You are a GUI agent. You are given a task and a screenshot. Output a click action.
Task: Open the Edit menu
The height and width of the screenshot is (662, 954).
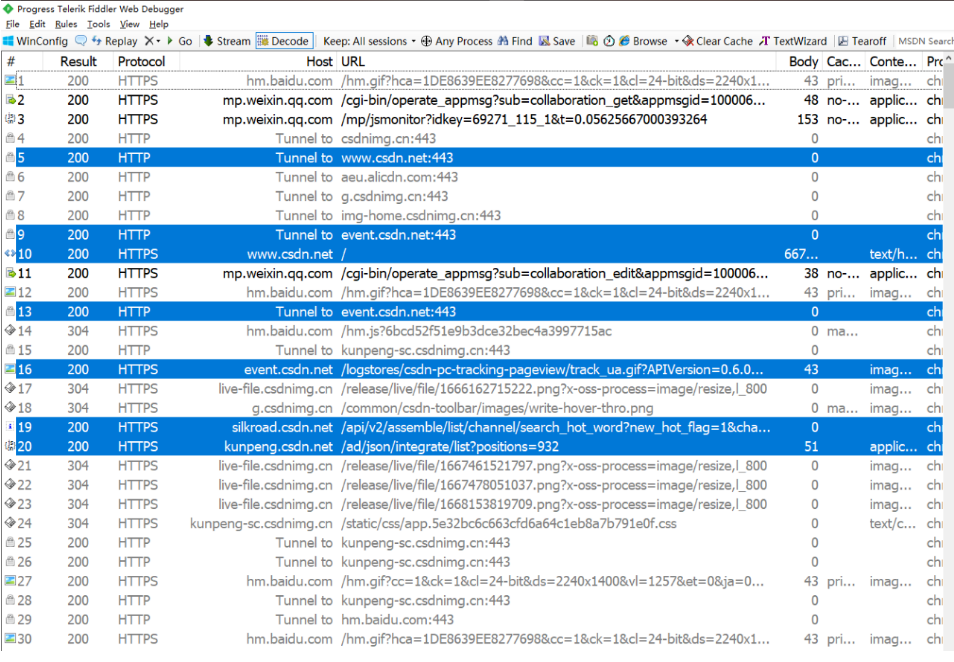point(37,24)
